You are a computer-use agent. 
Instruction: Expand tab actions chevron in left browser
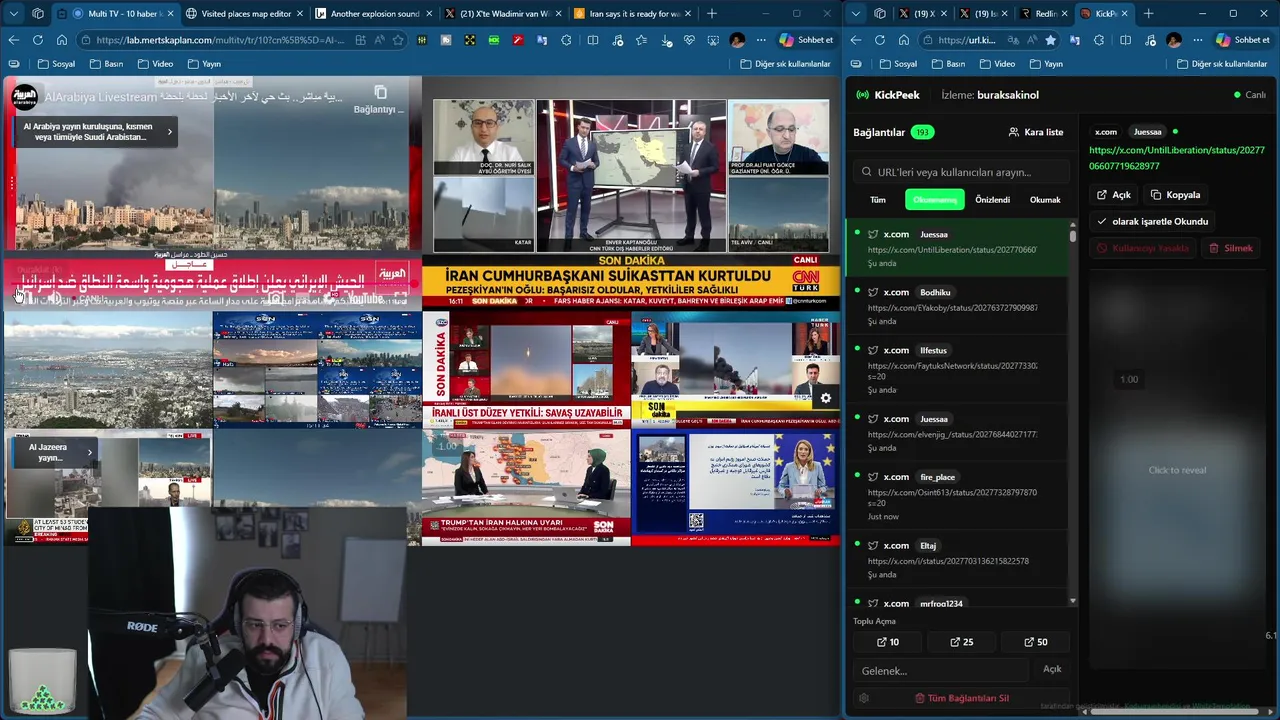(x=13, y=13)
